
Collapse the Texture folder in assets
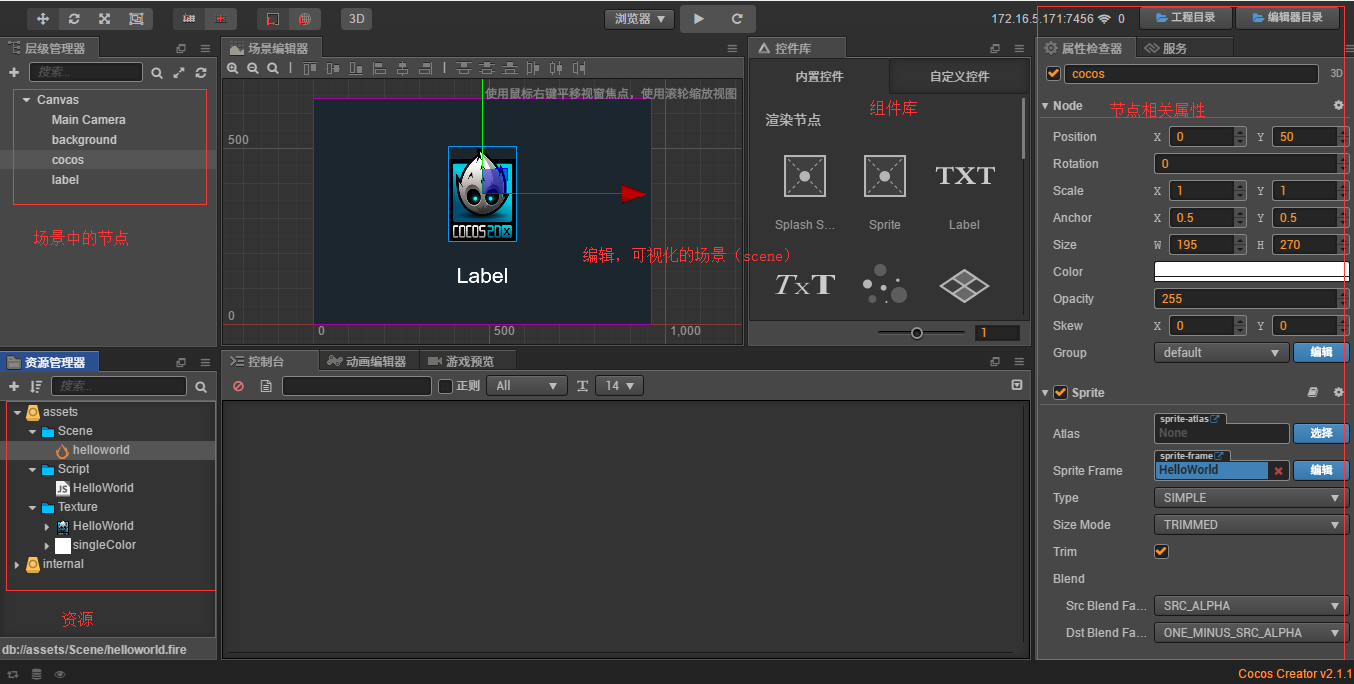[33, 508]
